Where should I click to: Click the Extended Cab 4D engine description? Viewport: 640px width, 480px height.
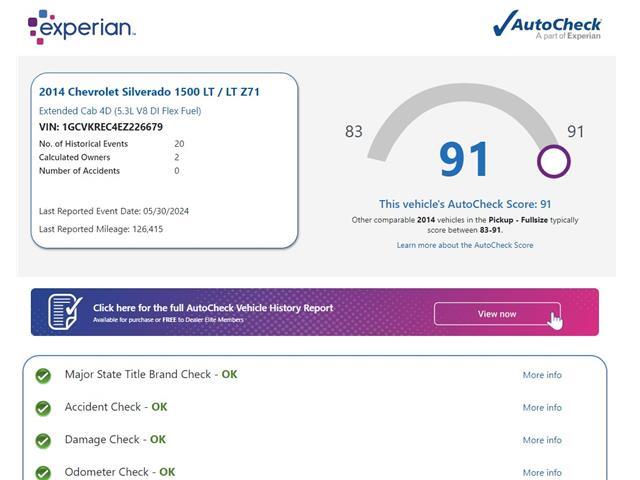point(120,111)
